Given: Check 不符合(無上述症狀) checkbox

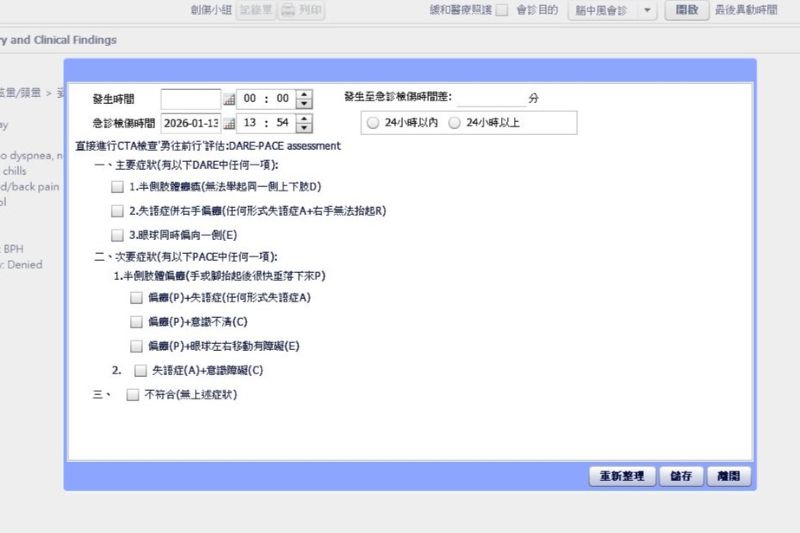Looking at the screenshot, I should [133, 394].
